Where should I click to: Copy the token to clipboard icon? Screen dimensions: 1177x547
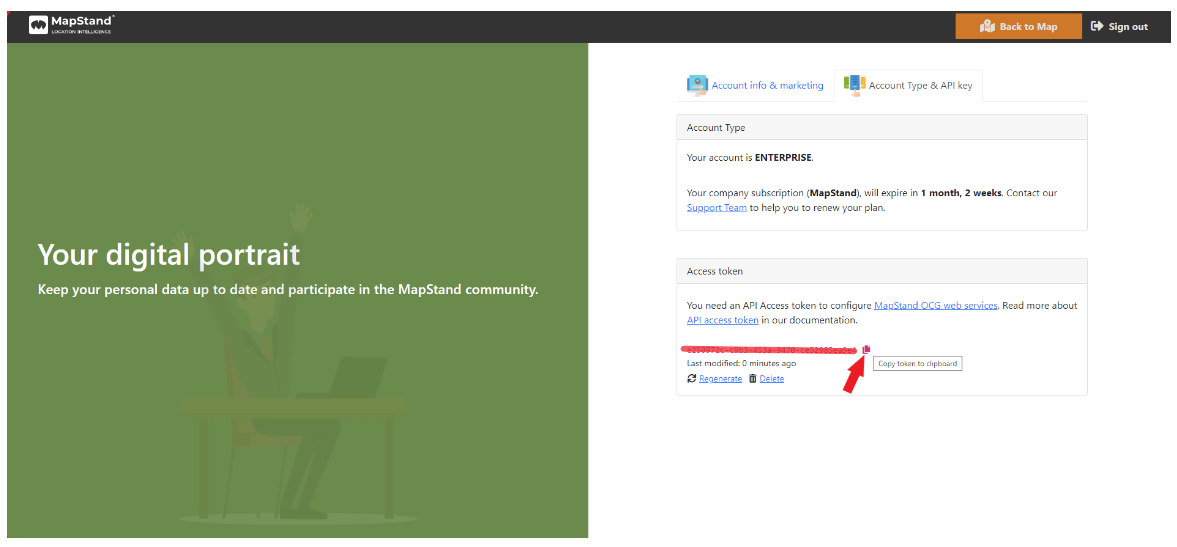coord(865,350)
